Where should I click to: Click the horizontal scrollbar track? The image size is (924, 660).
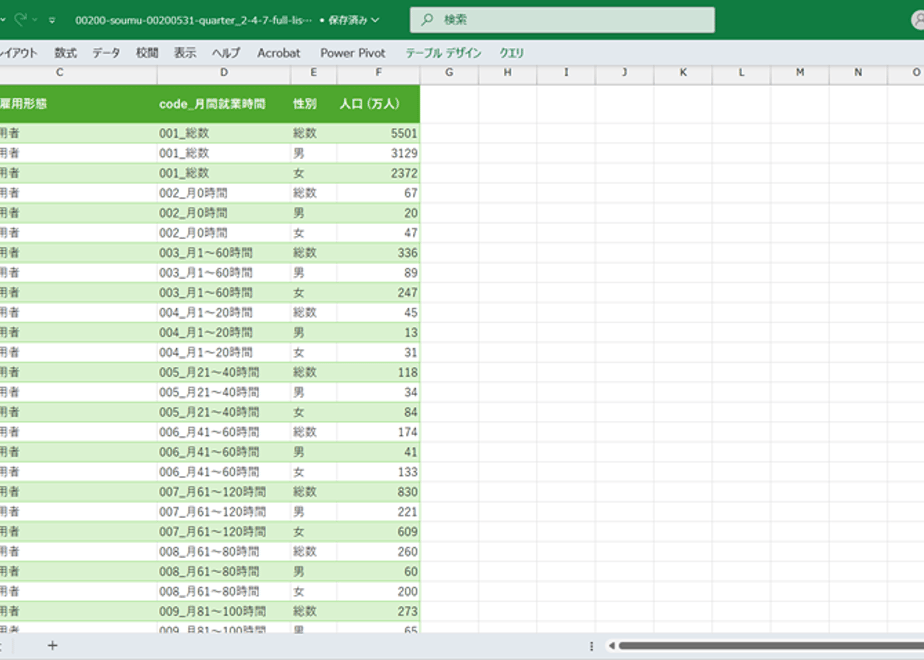771,646
